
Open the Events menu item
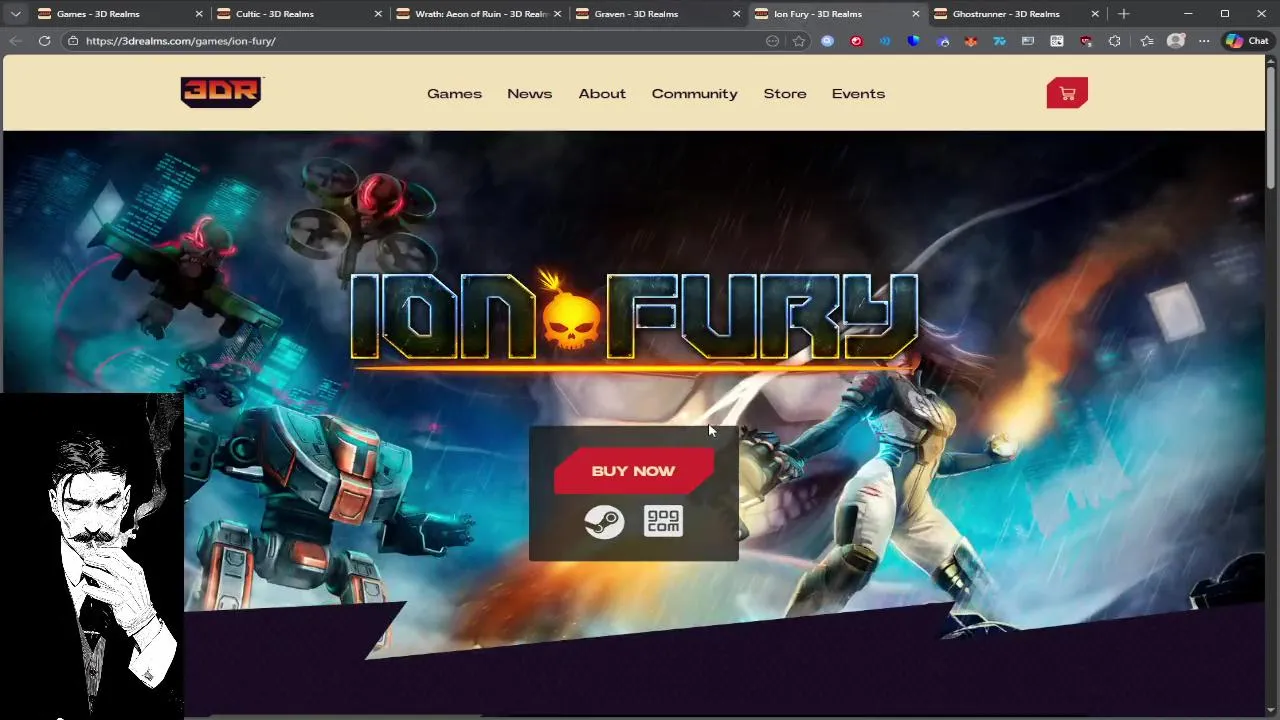click(x=858, y=94)
